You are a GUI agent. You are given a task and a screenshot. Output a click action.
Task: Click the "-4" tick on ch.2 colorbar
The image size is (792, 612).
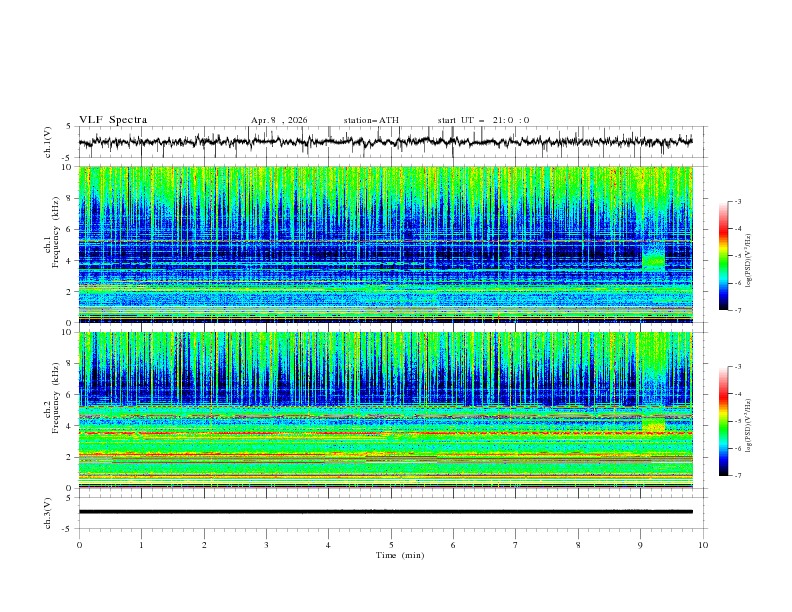point(737,394)
